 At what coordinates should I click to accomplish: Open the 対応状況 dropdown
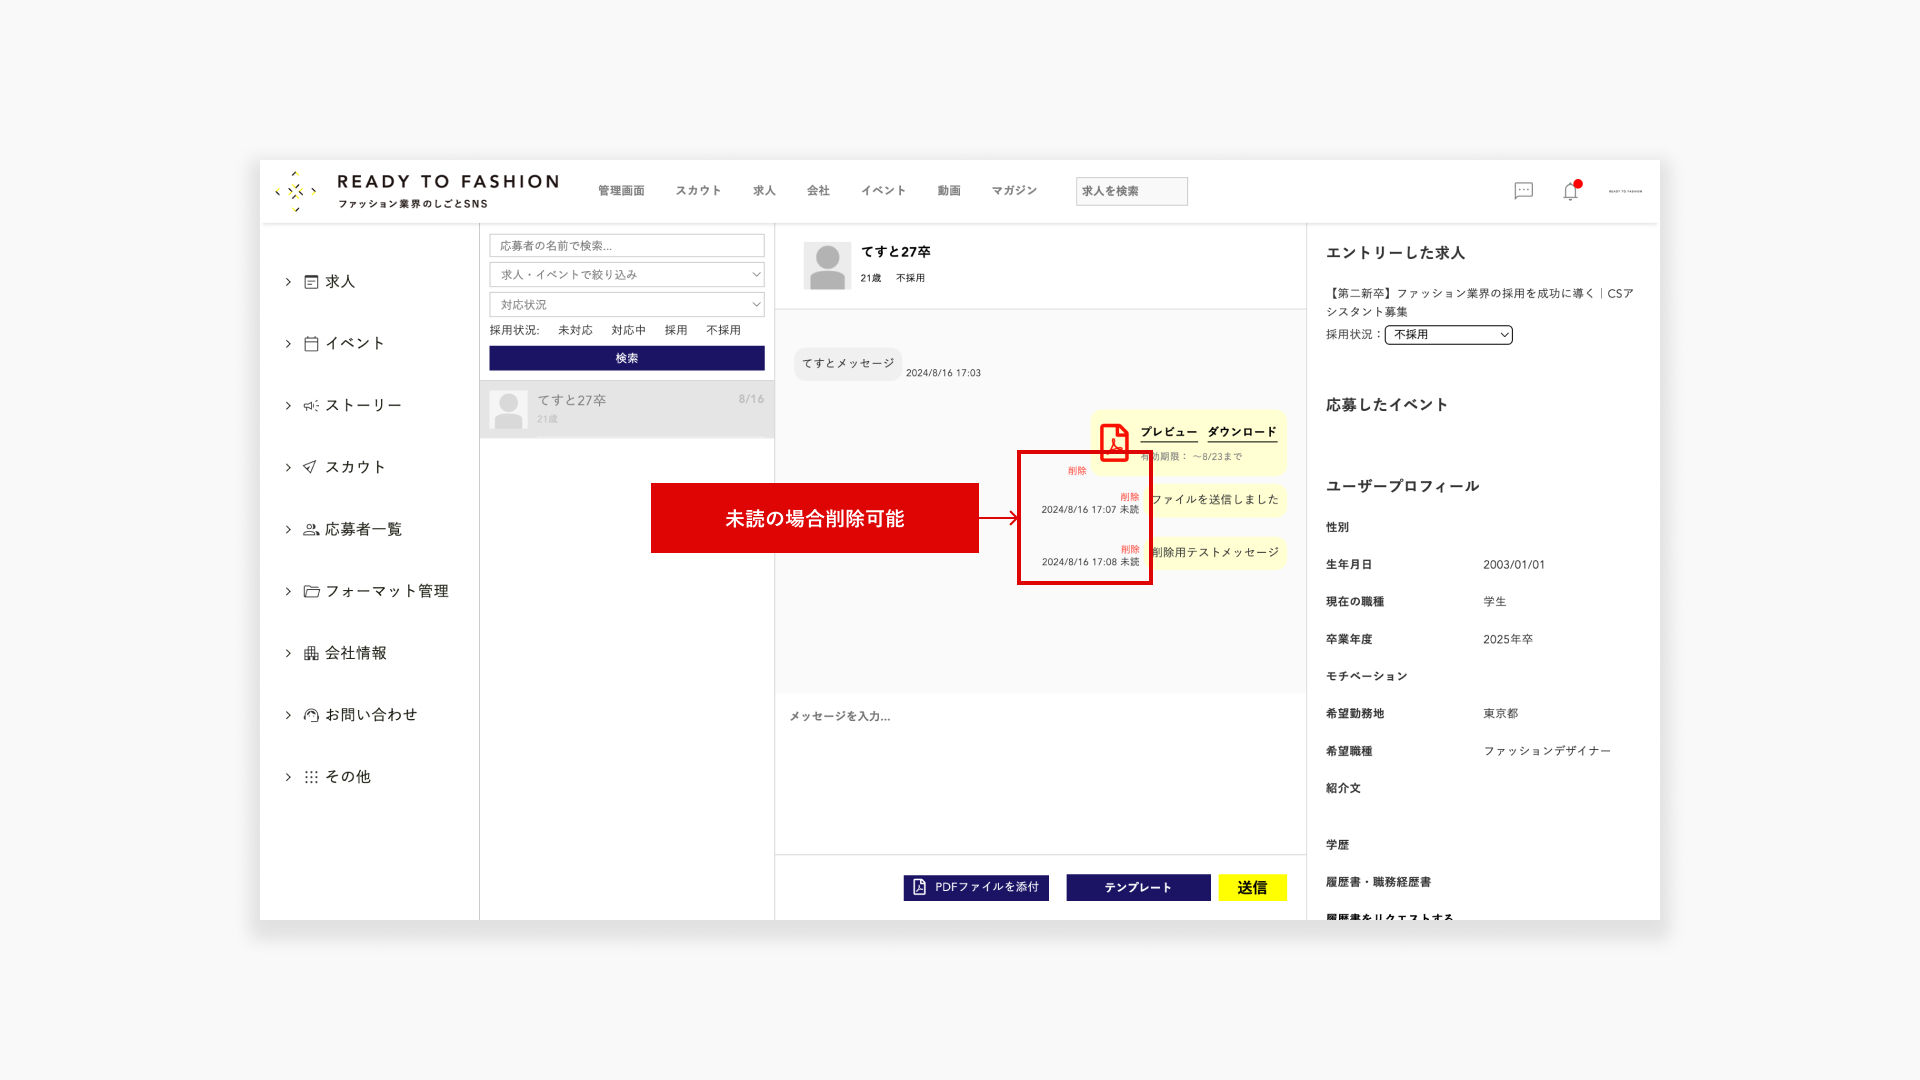click(627, 305)
